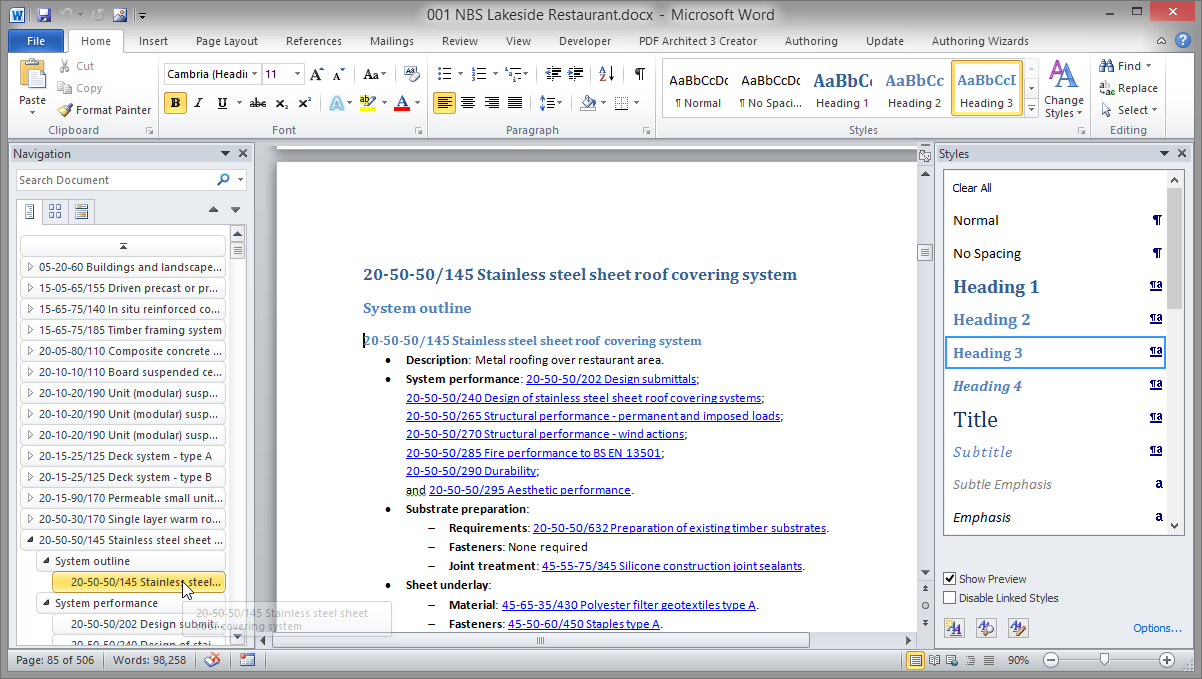Enable the Disable Linked Styles checkbox

coord(949,597)
